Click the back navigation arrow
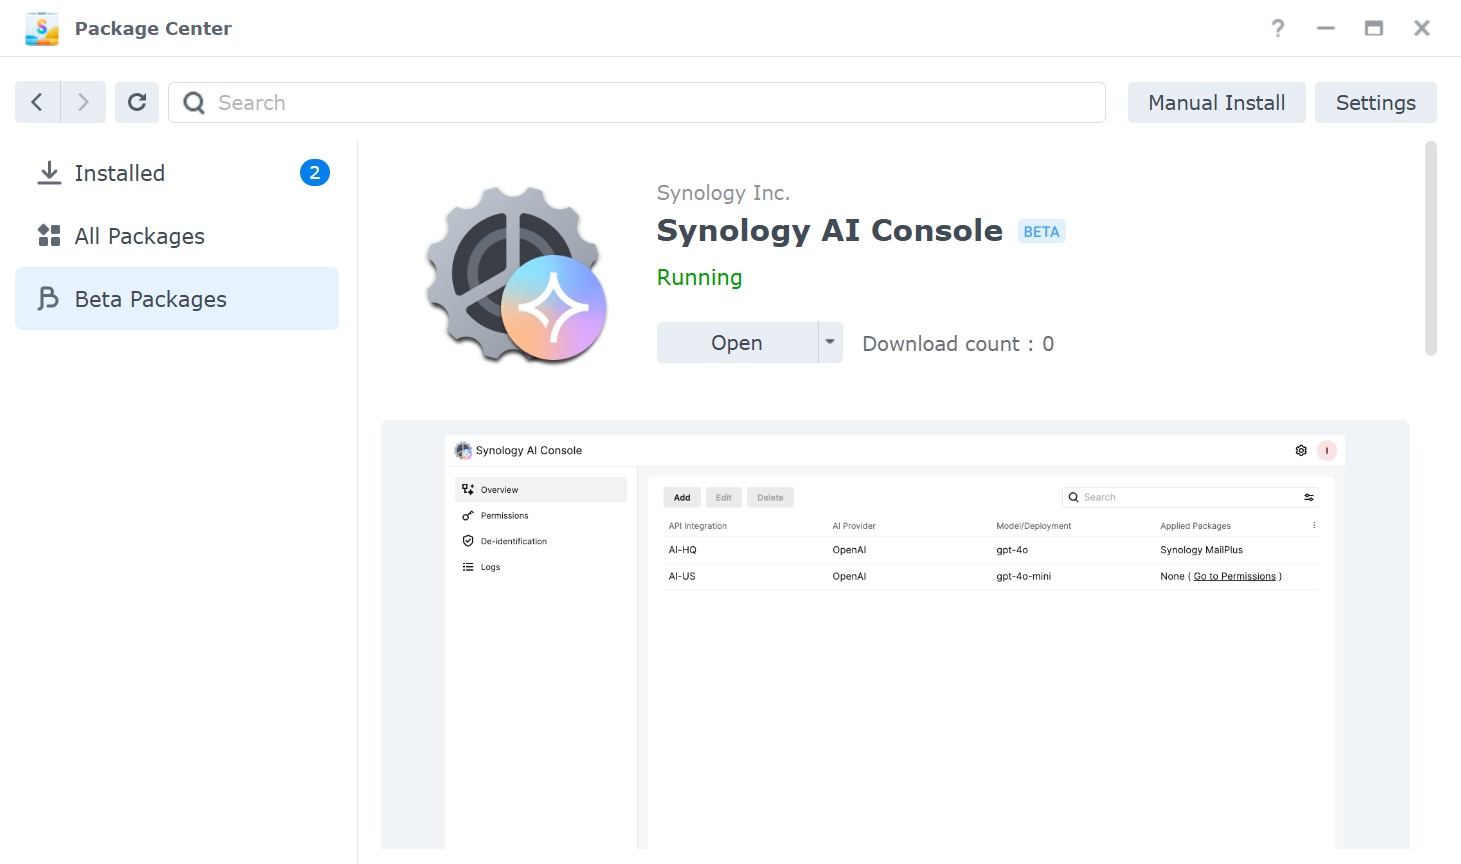 coord(37,102)
